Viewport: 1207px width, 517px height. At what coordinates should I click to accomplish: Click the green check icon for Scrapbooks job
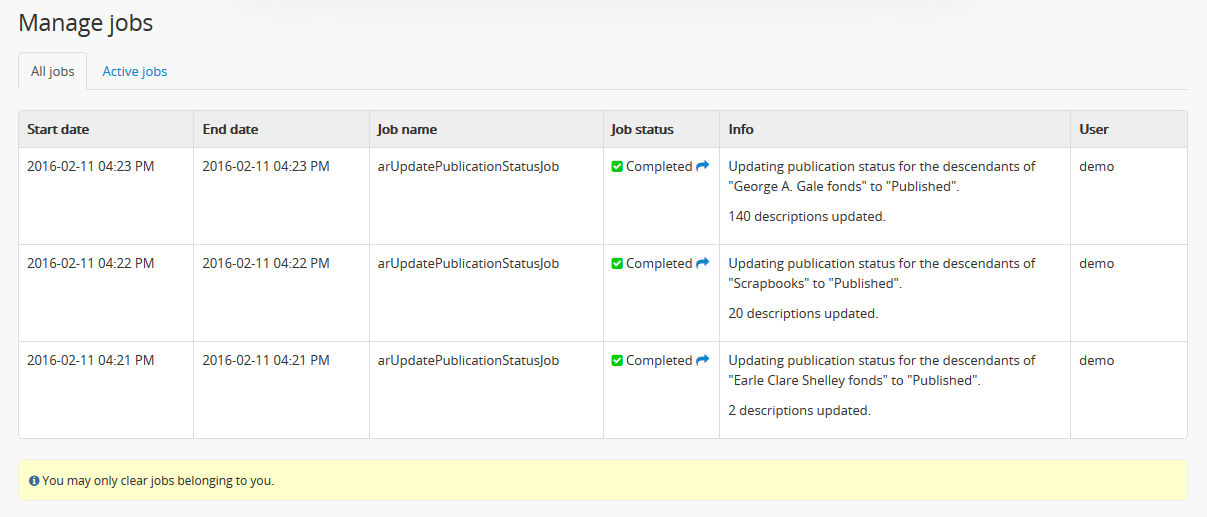pos(617,264)
